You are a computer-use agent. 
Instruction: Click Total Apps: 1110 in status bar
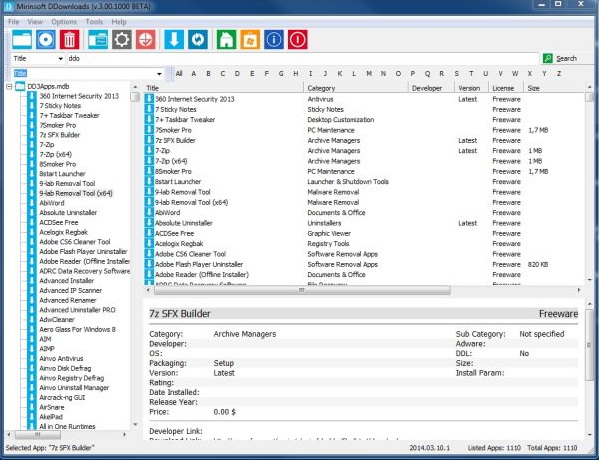pos(552,448)
